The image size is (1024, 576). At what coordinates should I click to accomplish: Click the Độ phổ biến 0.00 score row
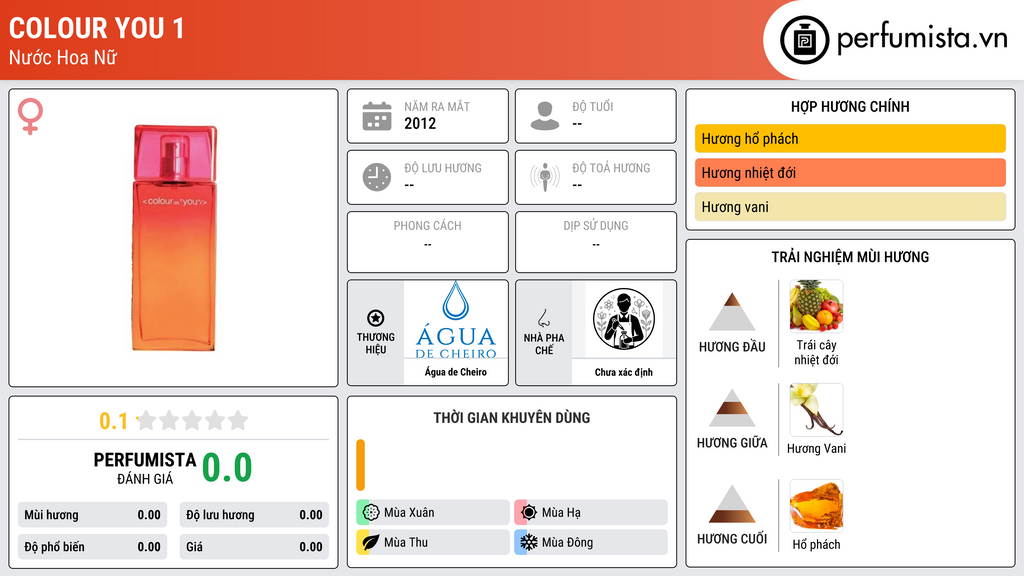point(93,547)
